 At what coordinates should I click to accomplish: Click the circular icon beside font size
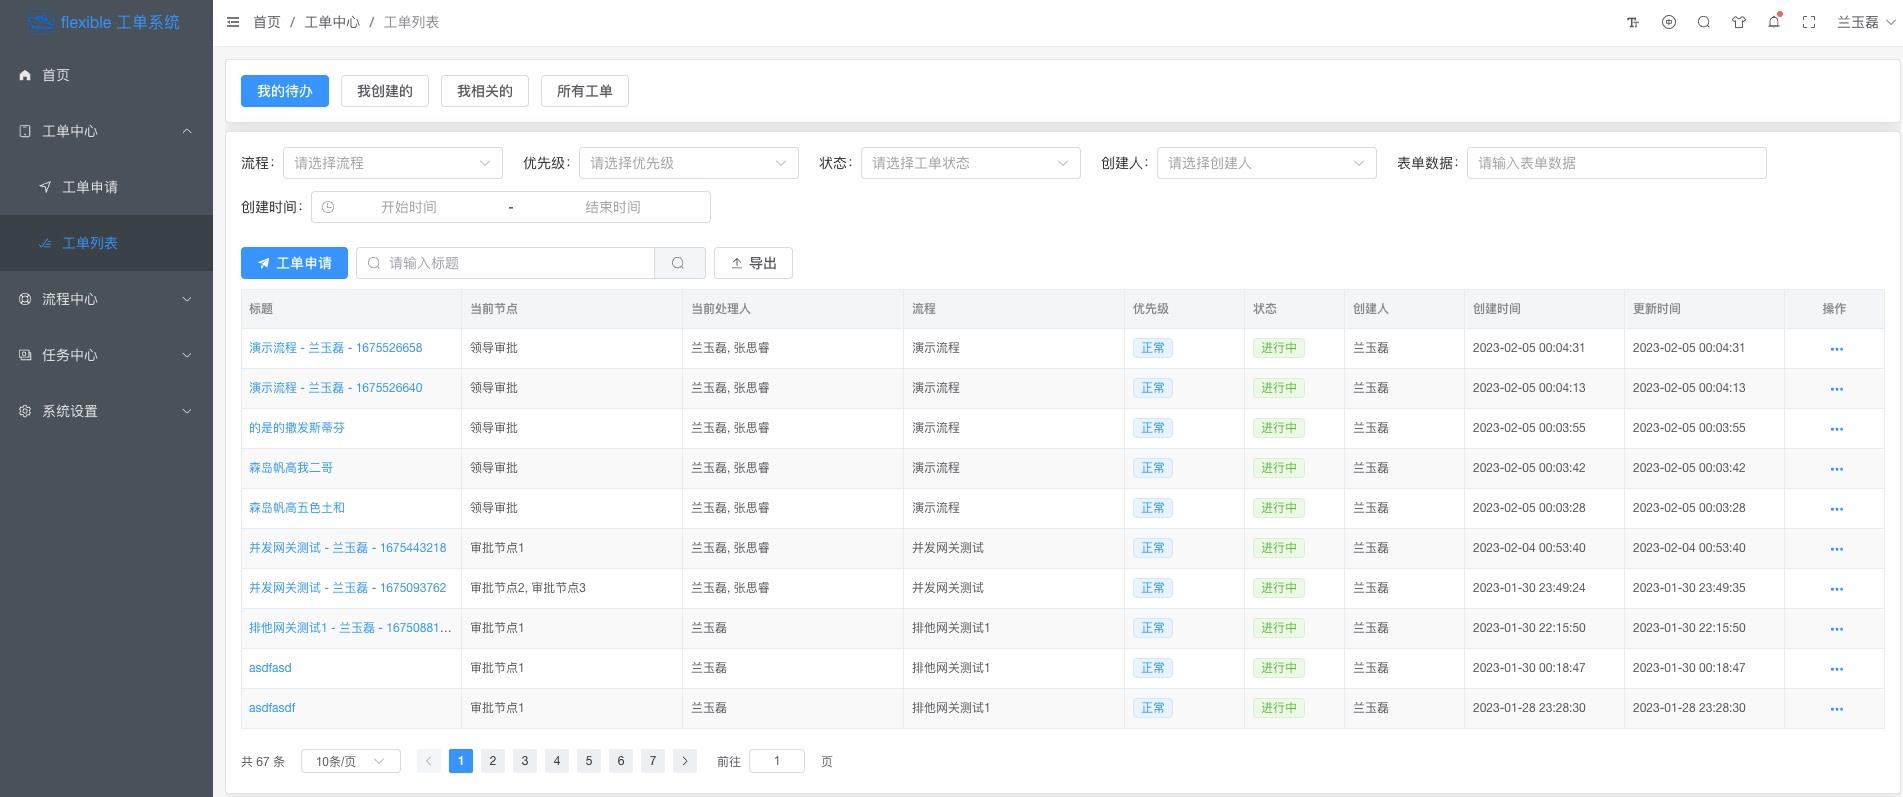1669,22
